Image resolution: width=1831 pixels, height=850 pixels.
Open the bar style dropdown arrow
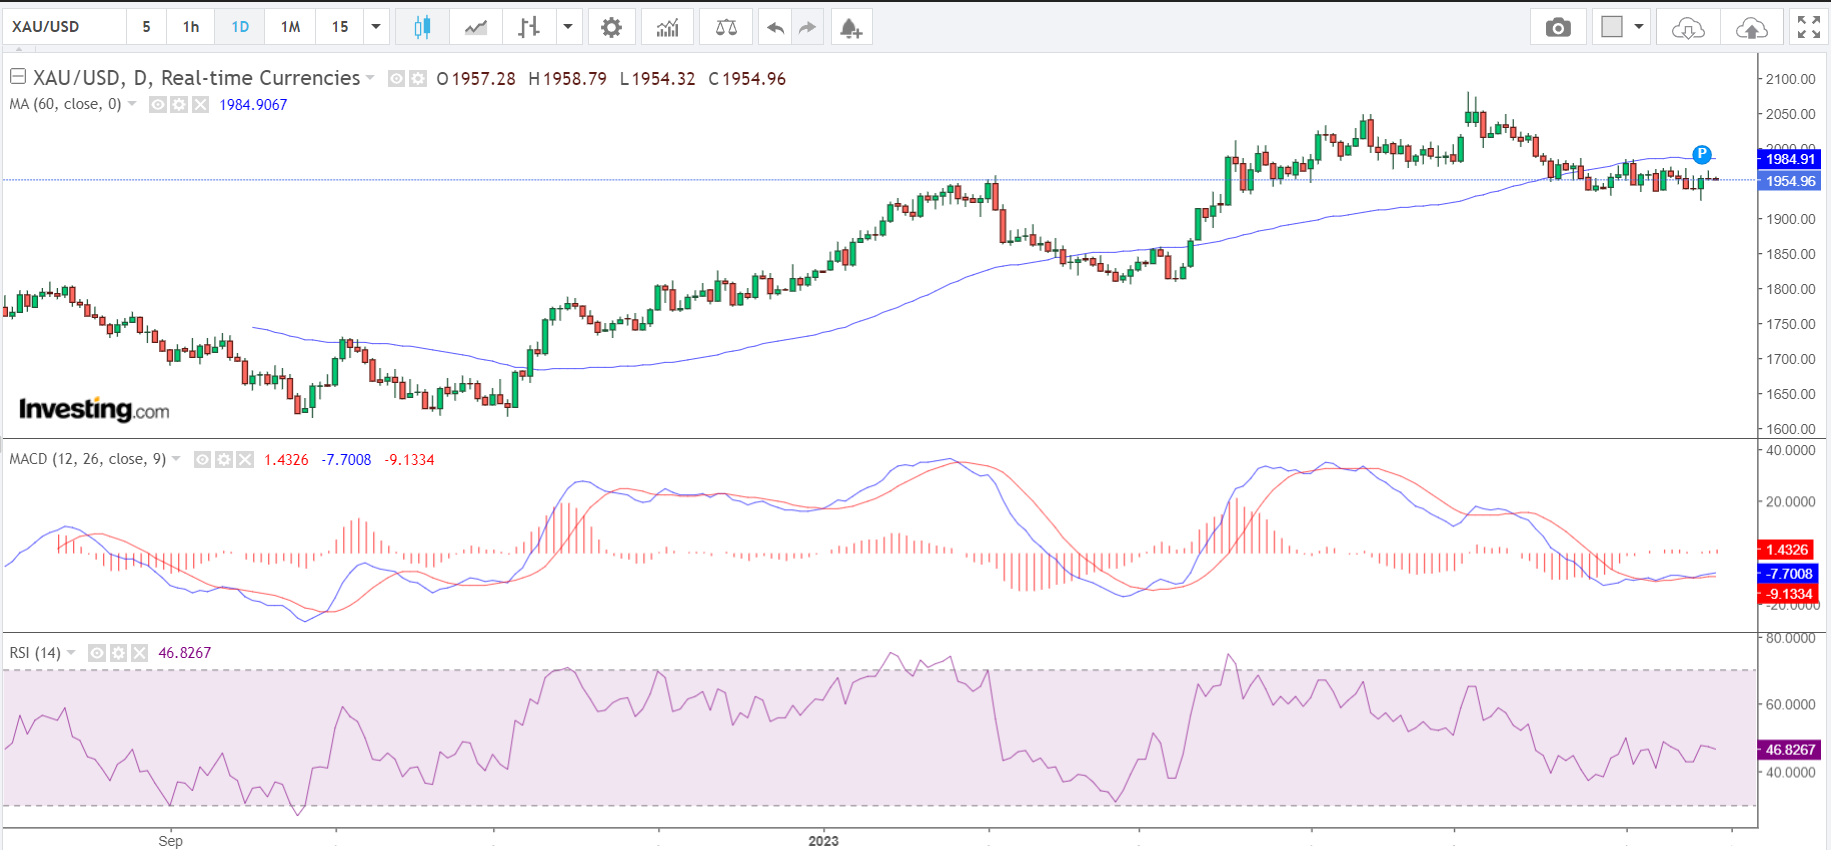coord(568,27)
